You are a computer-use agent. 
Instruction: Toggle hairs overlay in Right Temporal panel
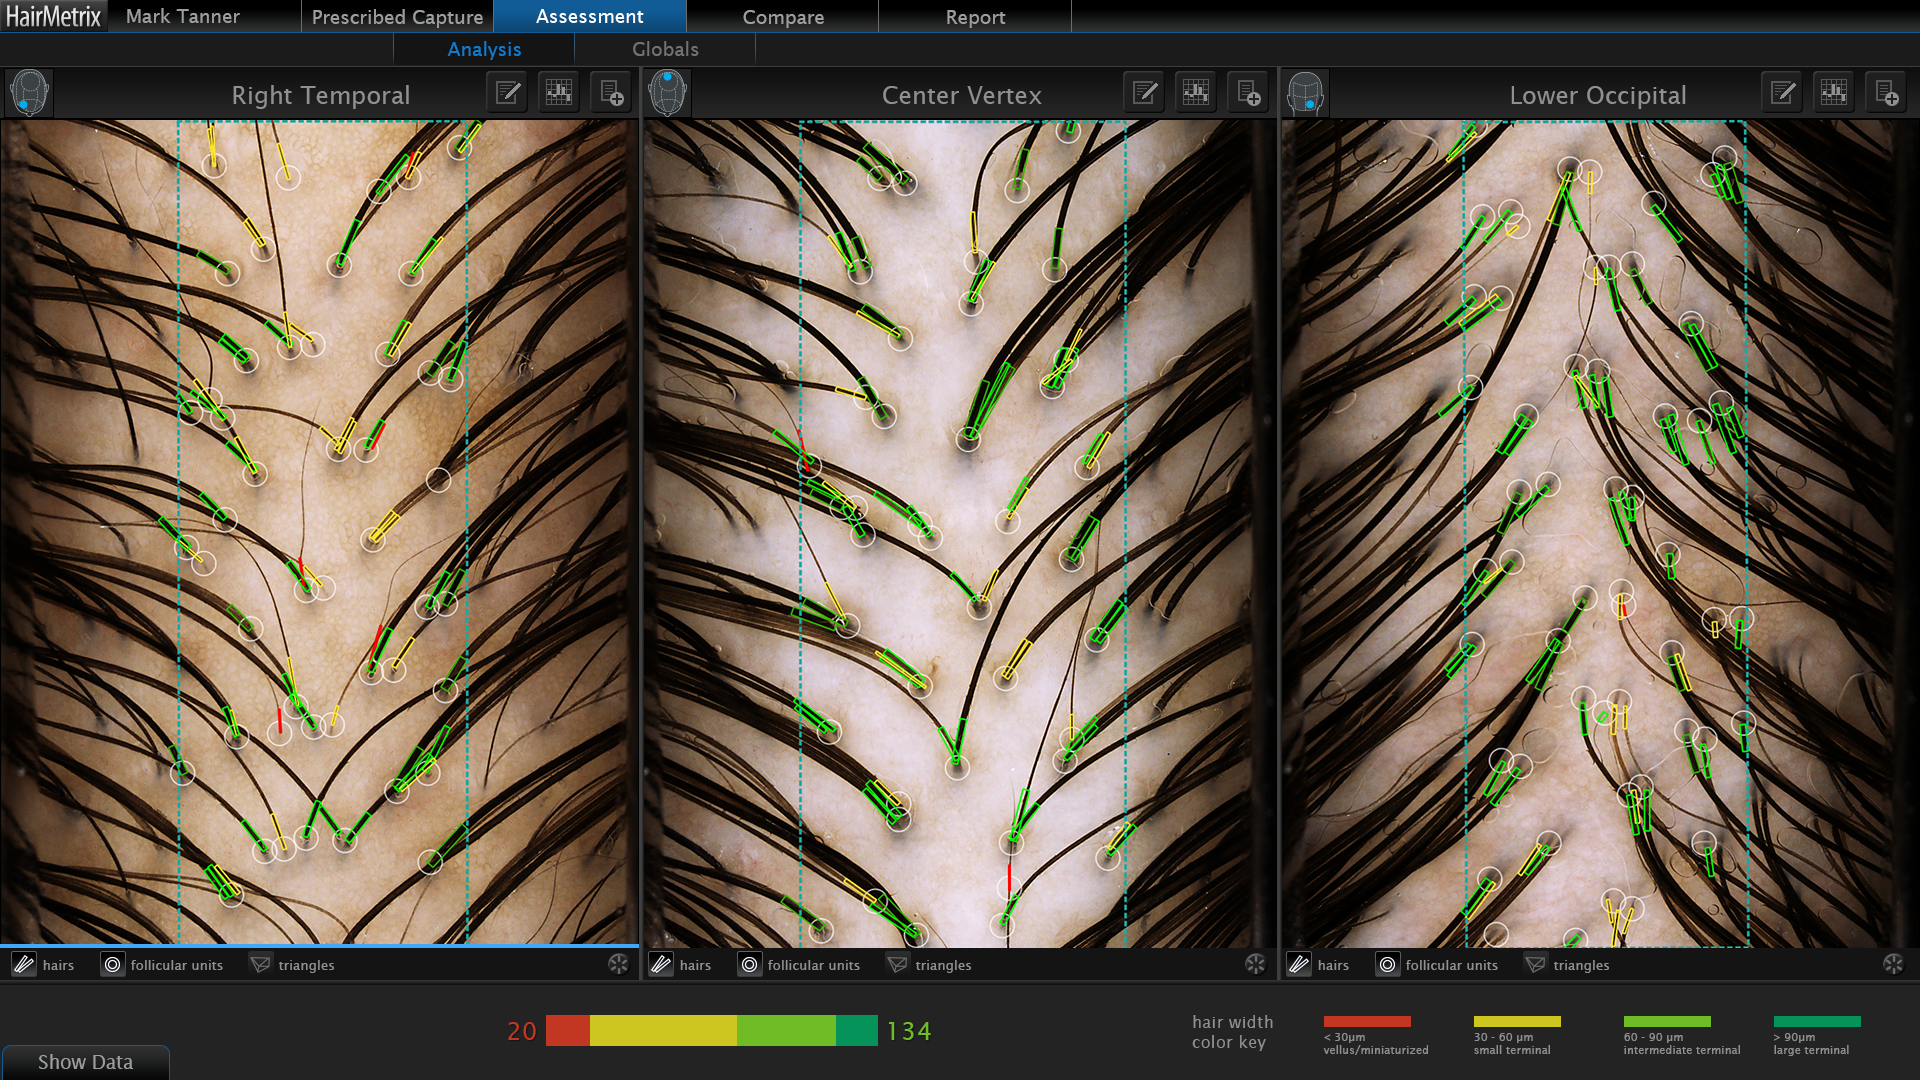click(x=44, y=965)
